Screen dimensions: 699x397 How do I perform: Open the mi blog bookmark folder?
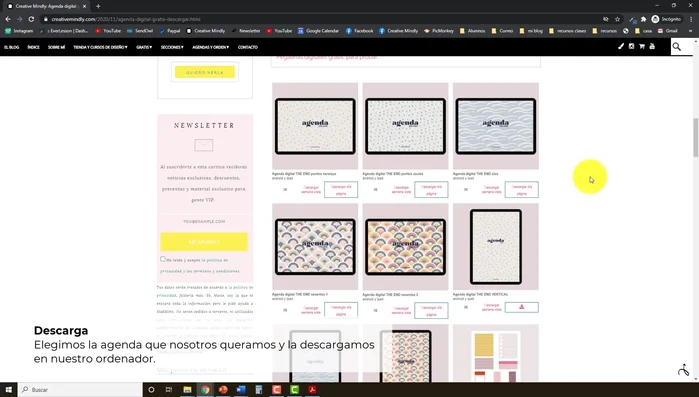coord(531,31)
